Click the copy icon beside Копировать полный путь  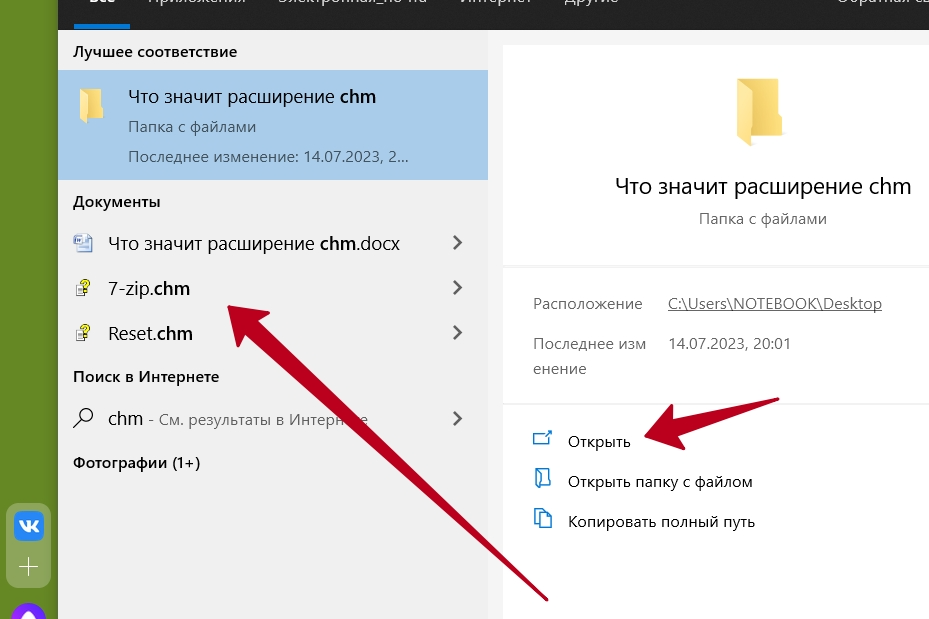click(x=542, y=518)
